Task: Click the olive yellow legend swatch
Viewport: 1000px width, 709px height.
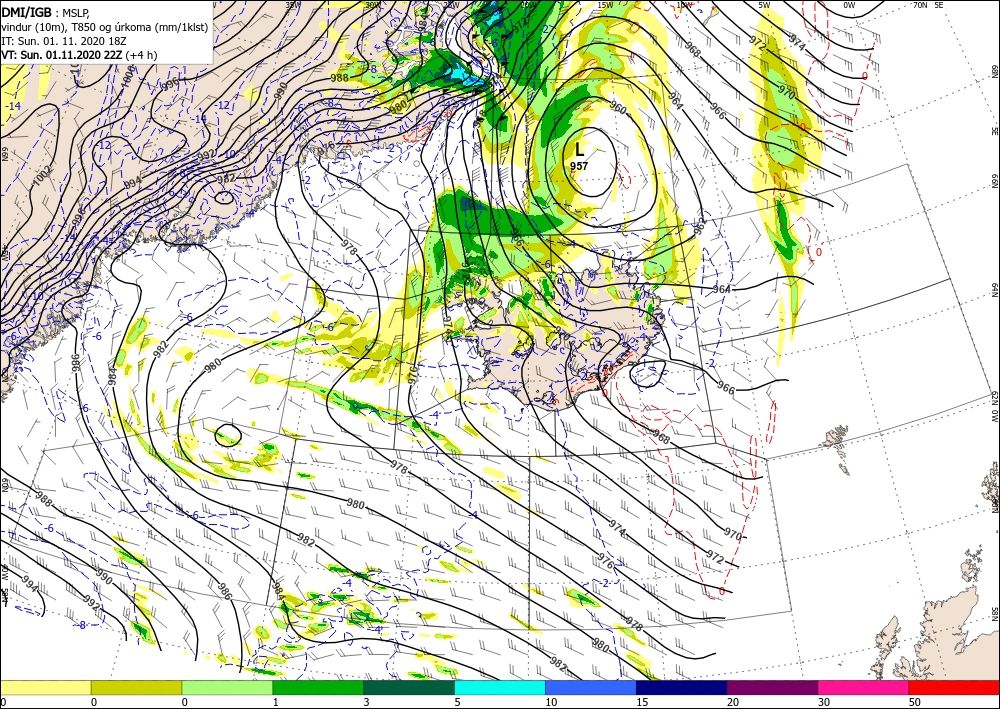Action: [136, 687]
